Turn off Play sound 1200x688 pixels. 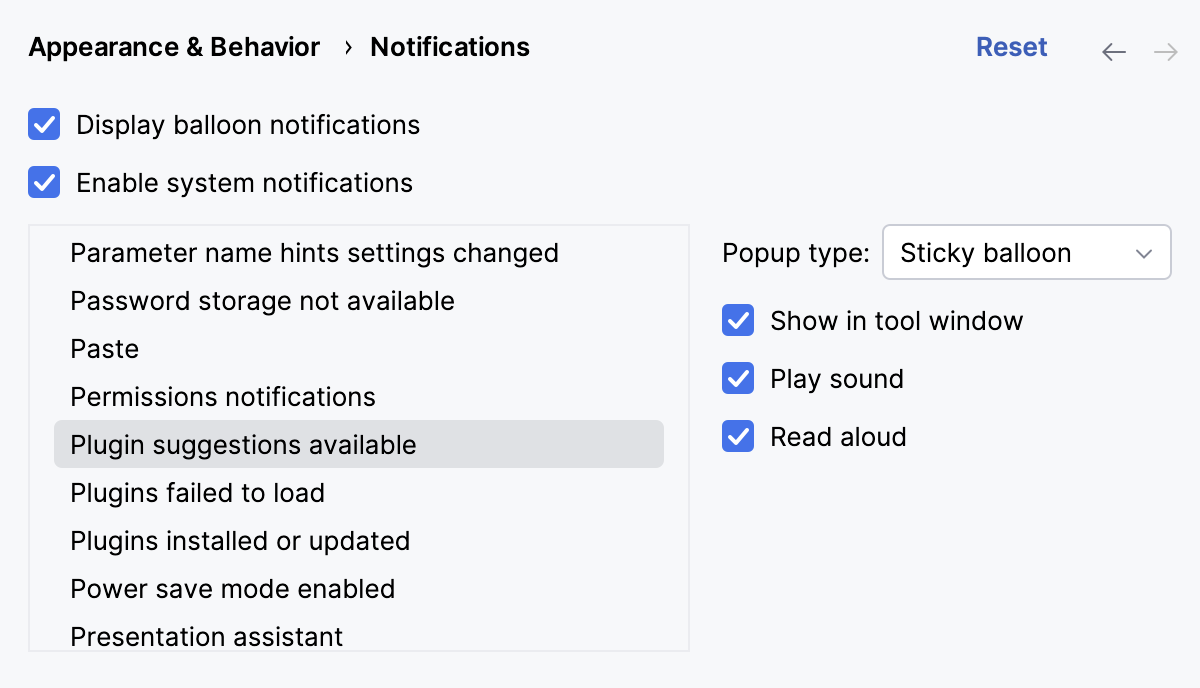(x=737, y=378)
